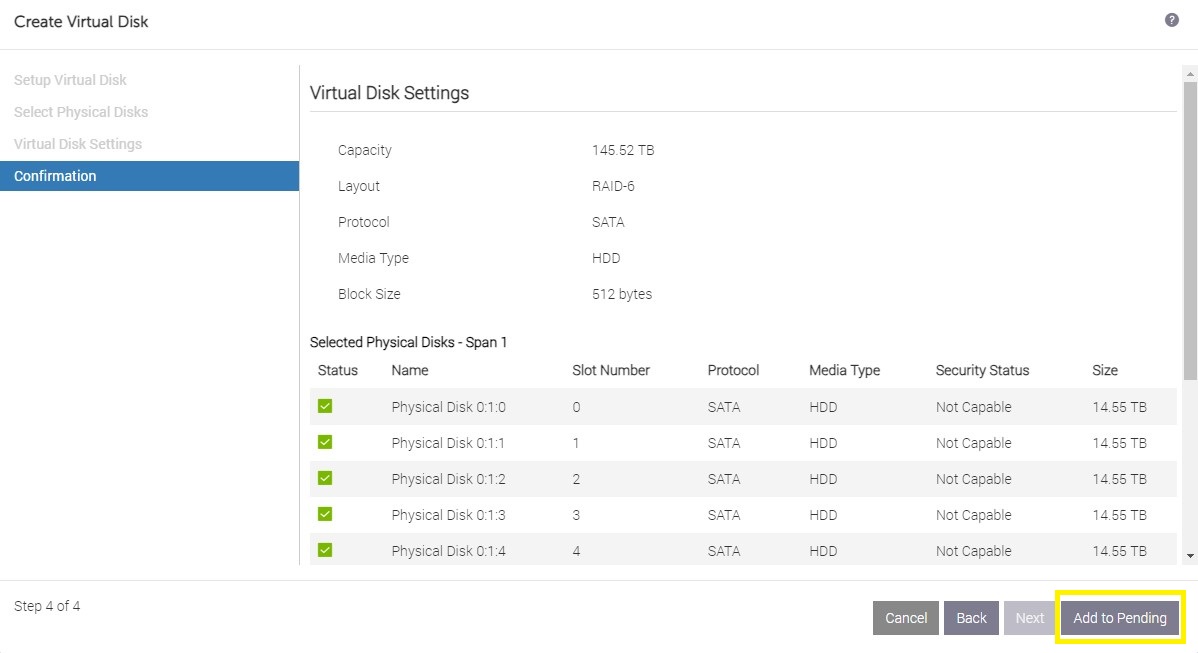Go Back to the previous step
Screen dimensions: 1198x653
pos(971,618)
